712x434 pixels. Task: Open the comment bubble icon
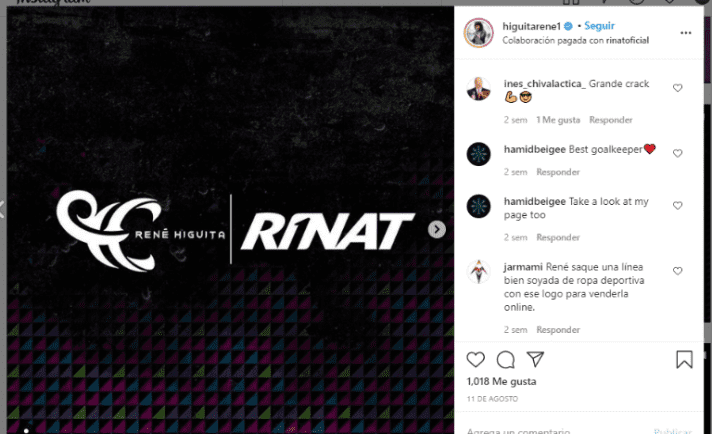click(x=505, y=360)
